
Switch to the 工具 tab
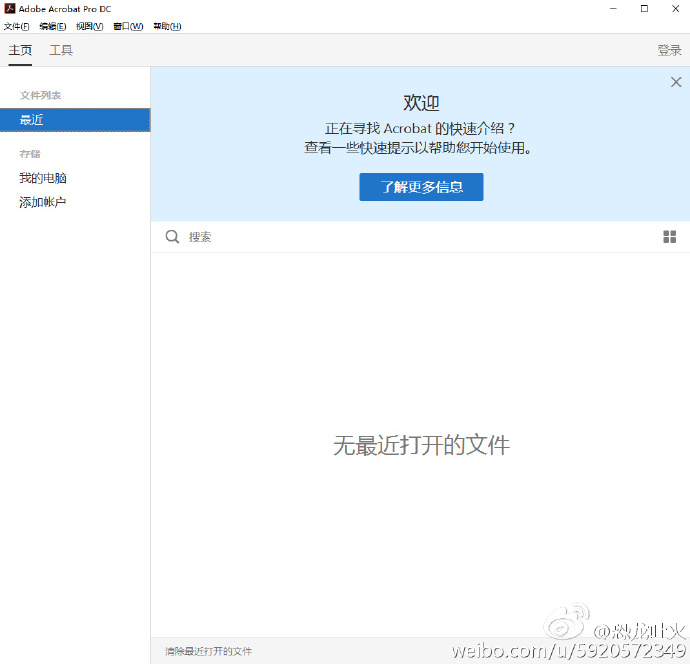(61, 50)
